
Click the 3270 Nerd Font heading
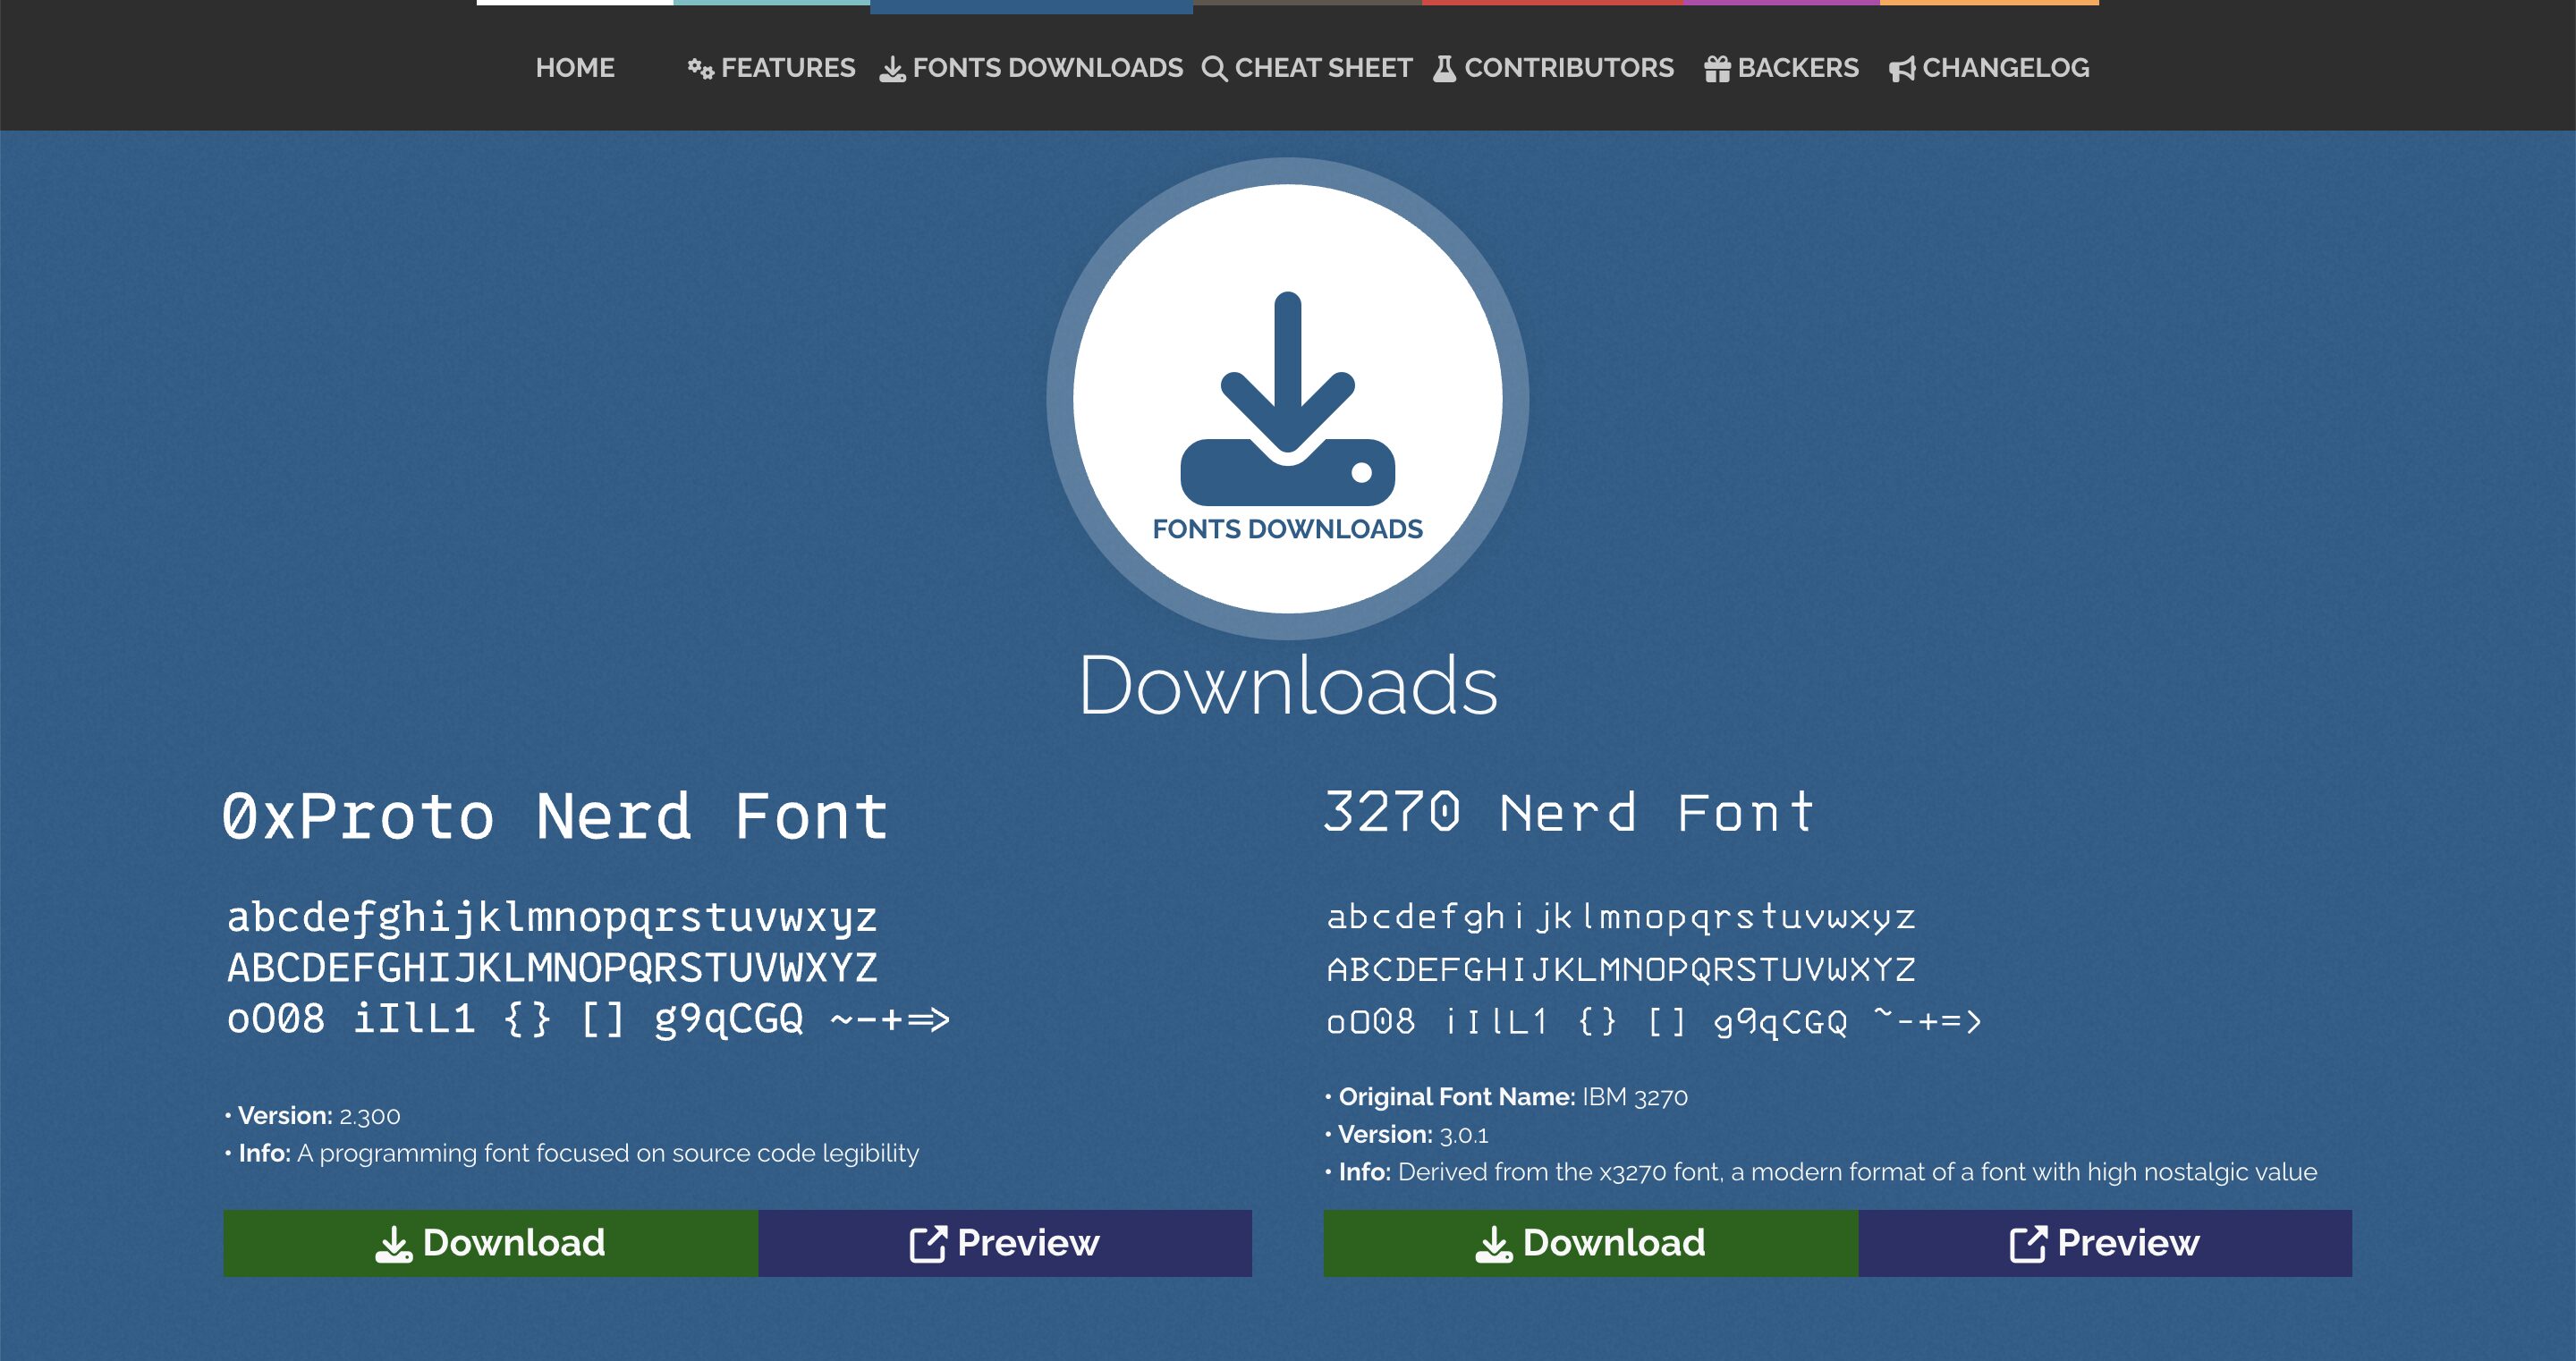1570,812
